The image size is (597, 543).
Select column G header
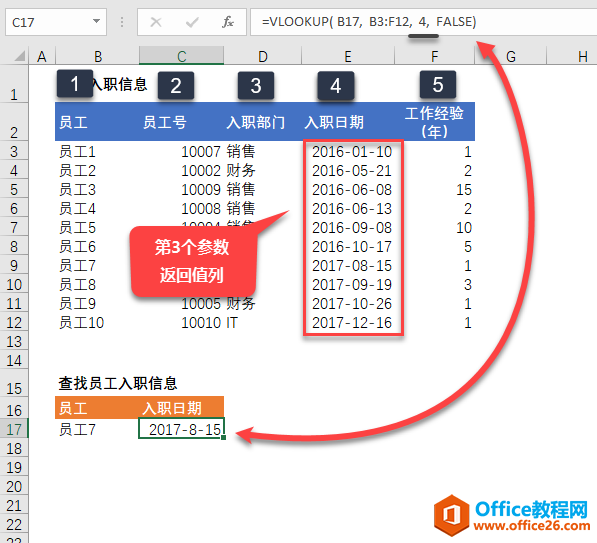coord(511,56)
